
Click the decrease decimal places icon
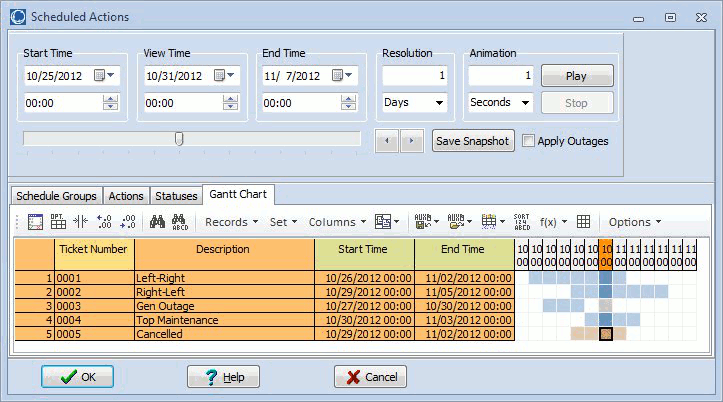pos(128,222)
